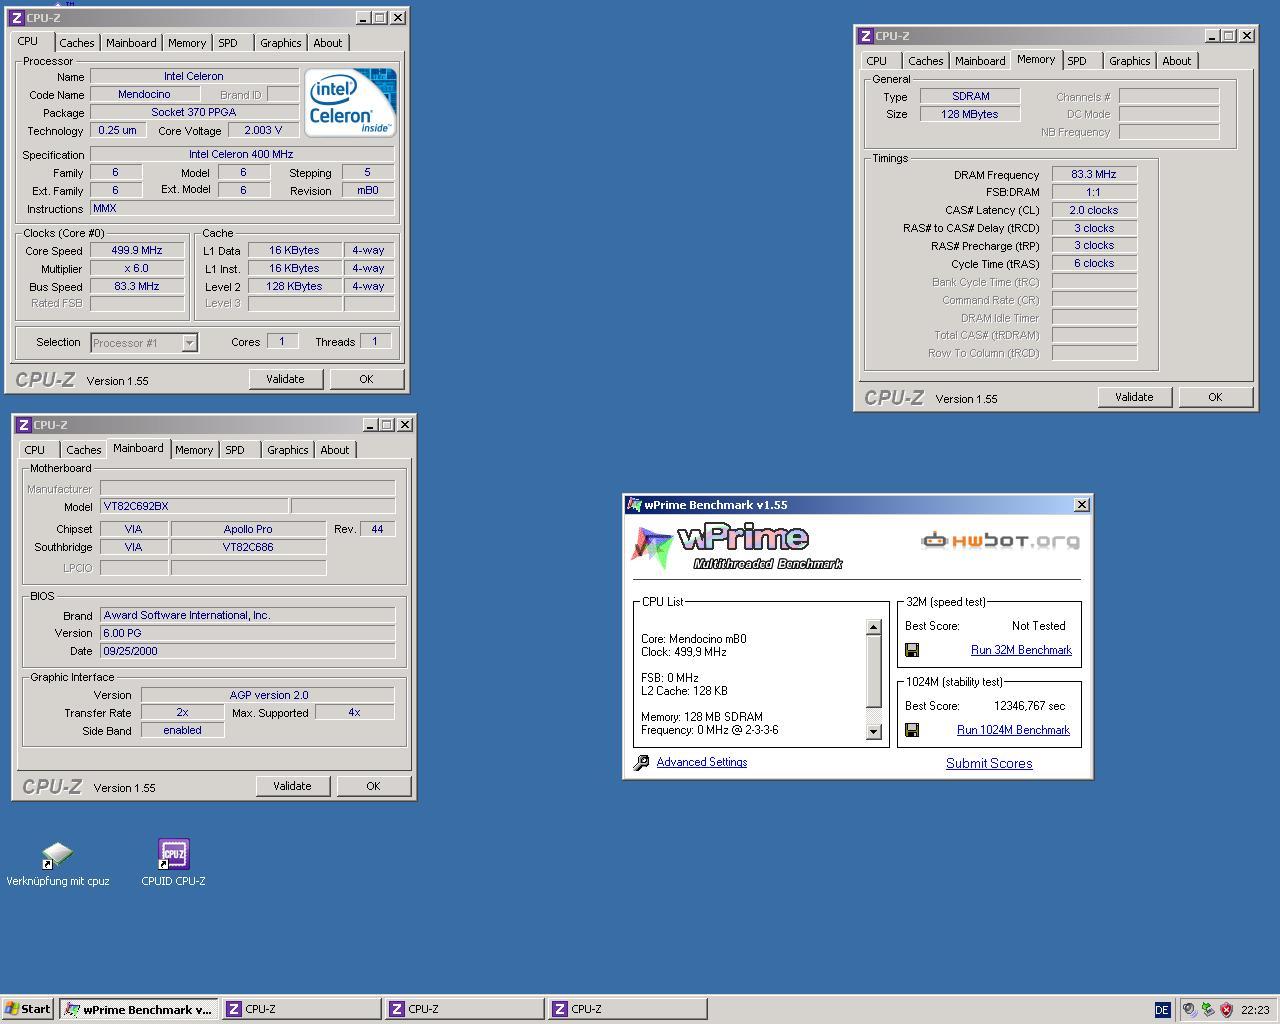This screenshot has width=1280, height=1024.
Task: Select CPU tab in Memory window
Action: (x=877, y=61)
